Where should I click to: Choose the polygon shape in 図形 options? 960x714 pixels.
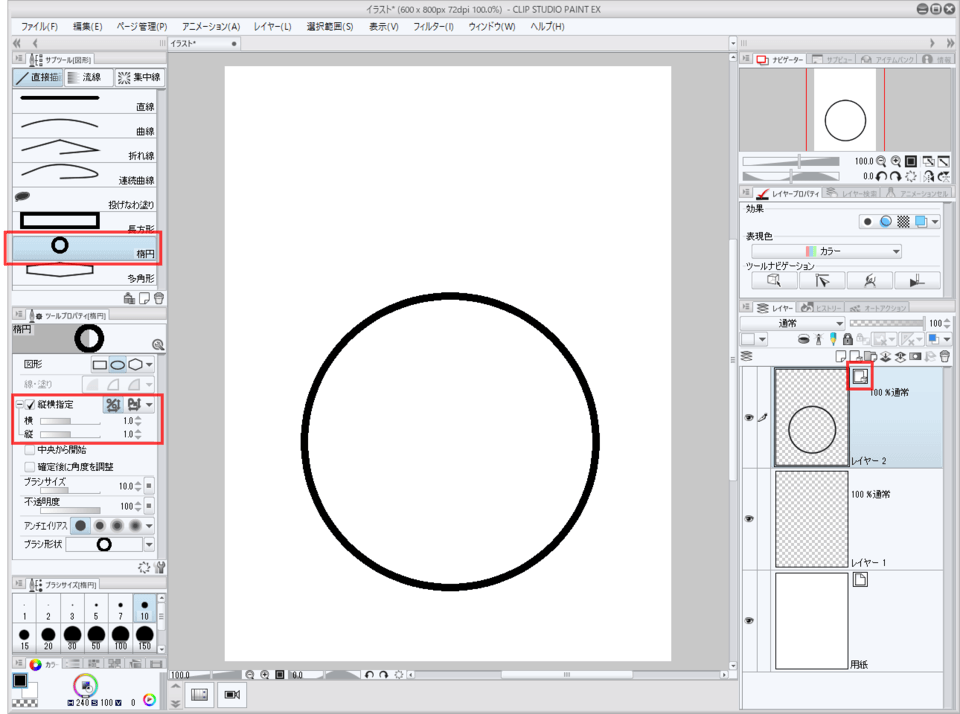(135, 365)
